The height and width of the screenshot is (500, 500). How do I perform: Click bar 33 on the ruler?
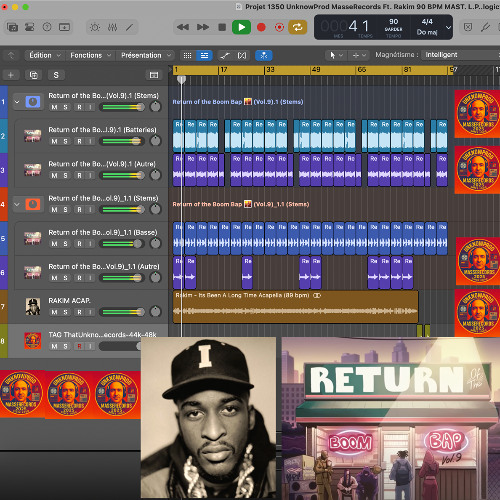coord(270,70)
